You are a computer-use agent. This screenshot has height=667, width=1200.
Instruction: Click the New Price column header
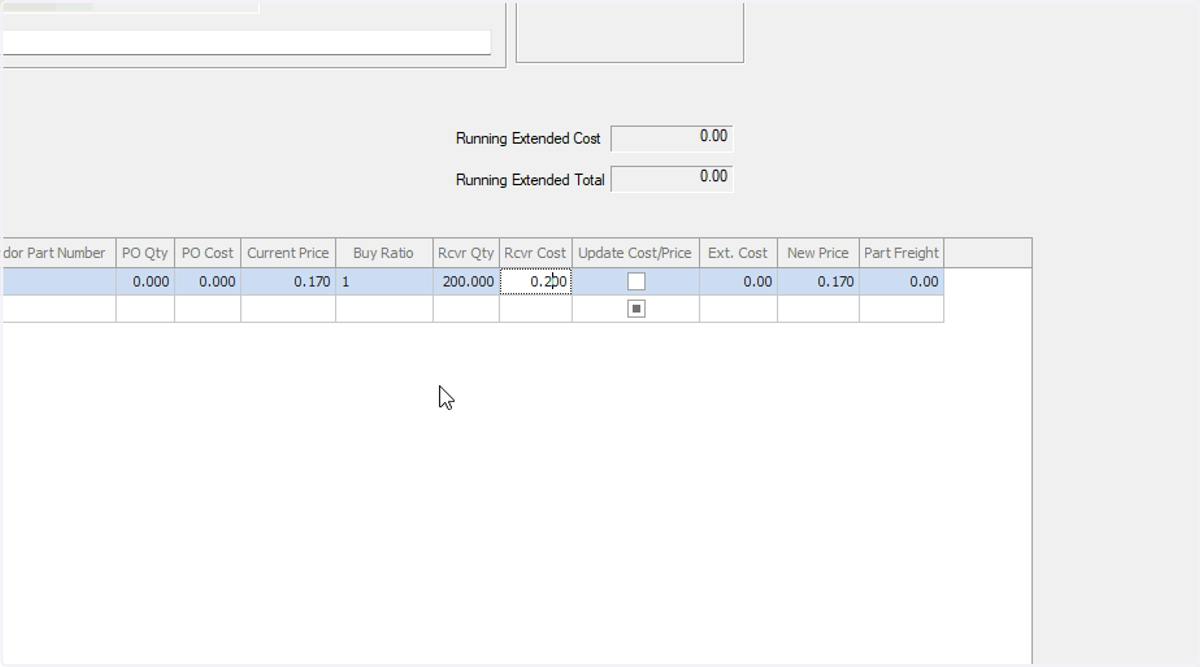[x=818, y=253]
